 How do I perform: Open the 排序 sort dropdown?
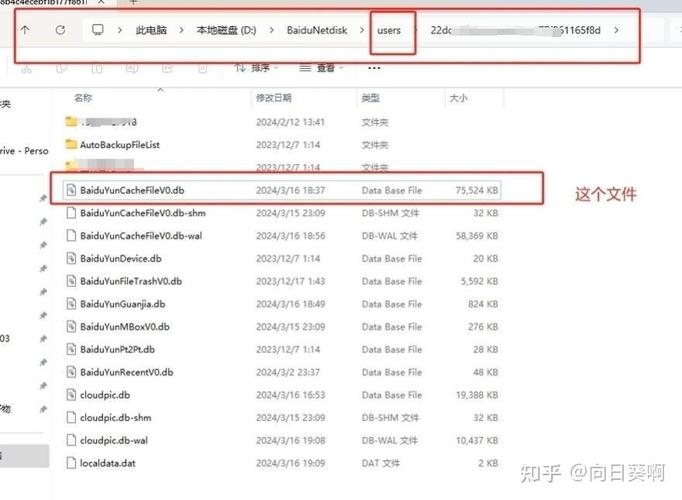256,68
